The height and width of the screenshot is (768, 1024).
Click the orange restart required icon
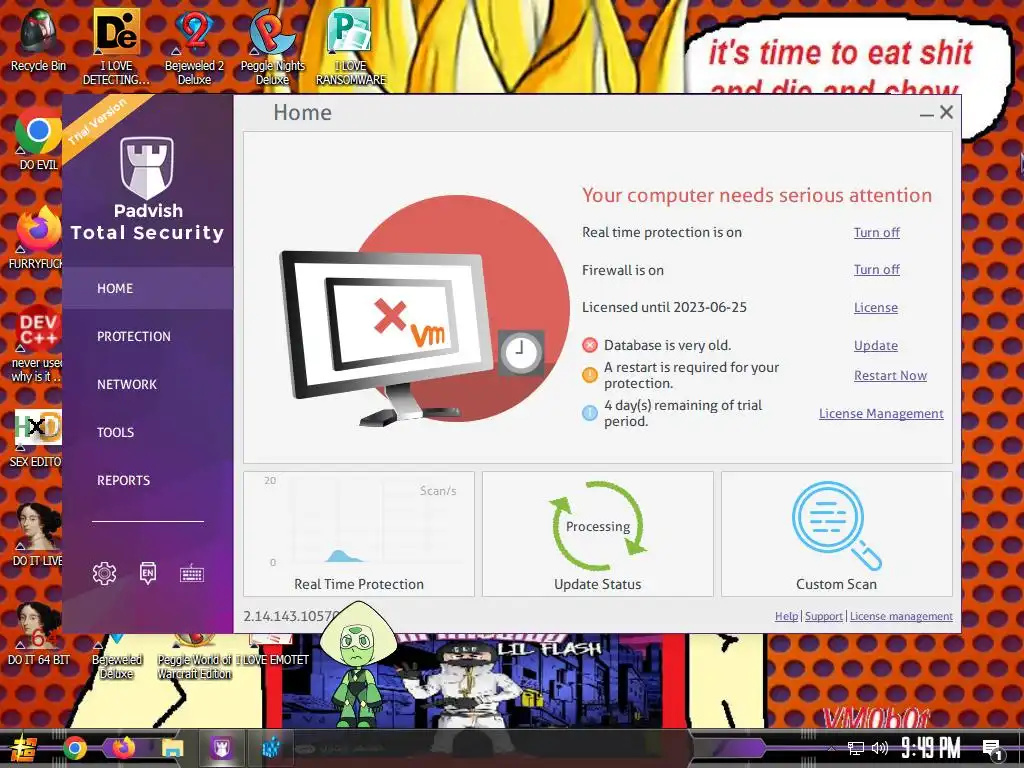coord(590,375)
